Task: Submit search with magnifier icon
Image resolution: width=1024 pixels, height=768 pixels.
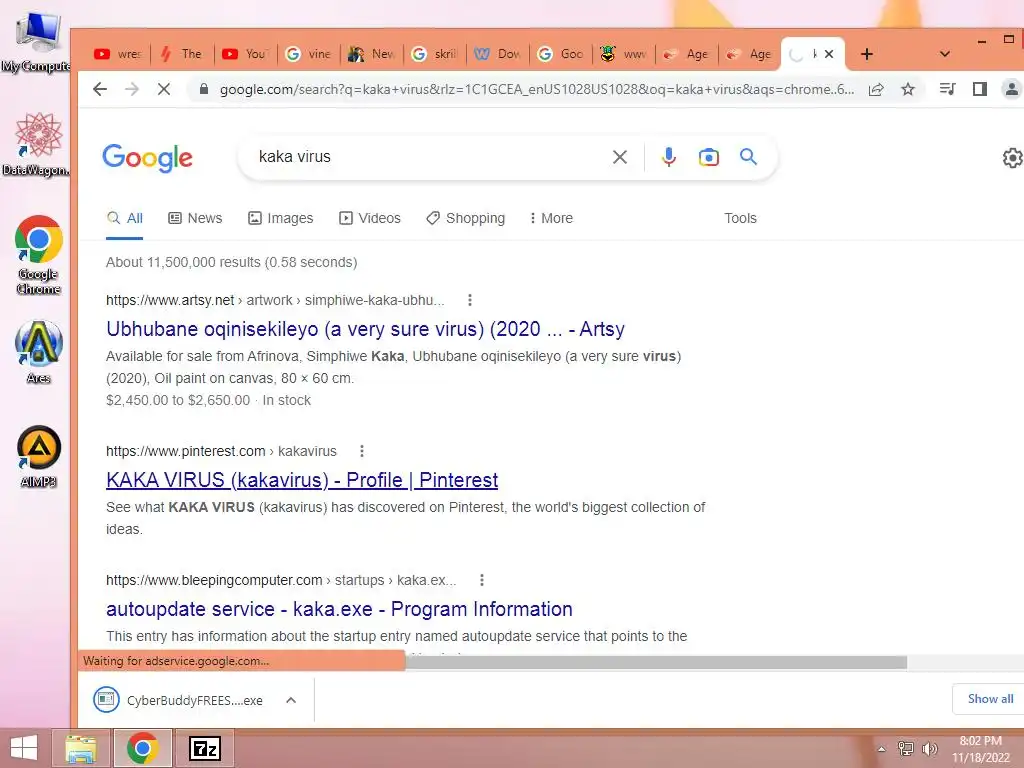Action: point(748,157)
